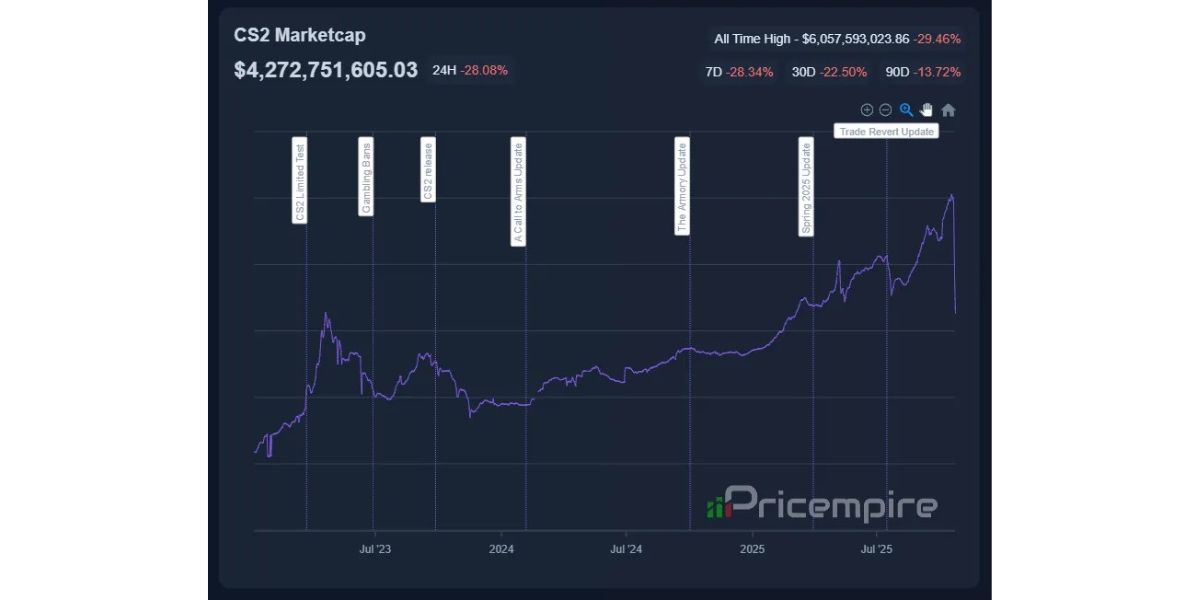The image size is (1200, 600).
Task: Toggle the 30D percentage view
Action: point(826,72)
